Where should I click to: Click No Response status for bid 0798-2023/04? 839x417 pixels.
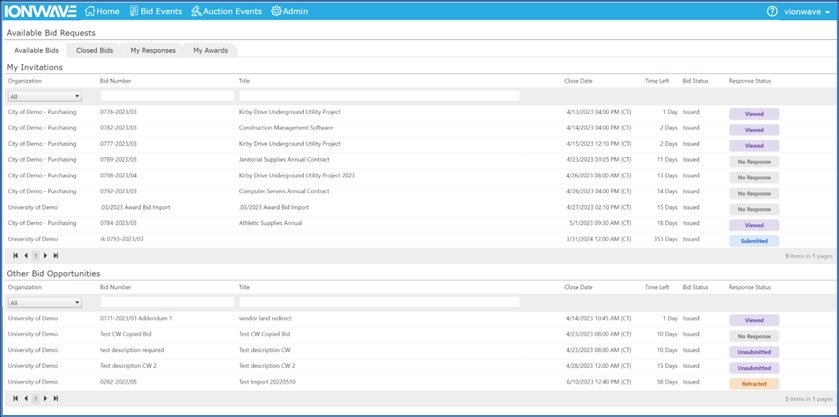coord(754,177)
